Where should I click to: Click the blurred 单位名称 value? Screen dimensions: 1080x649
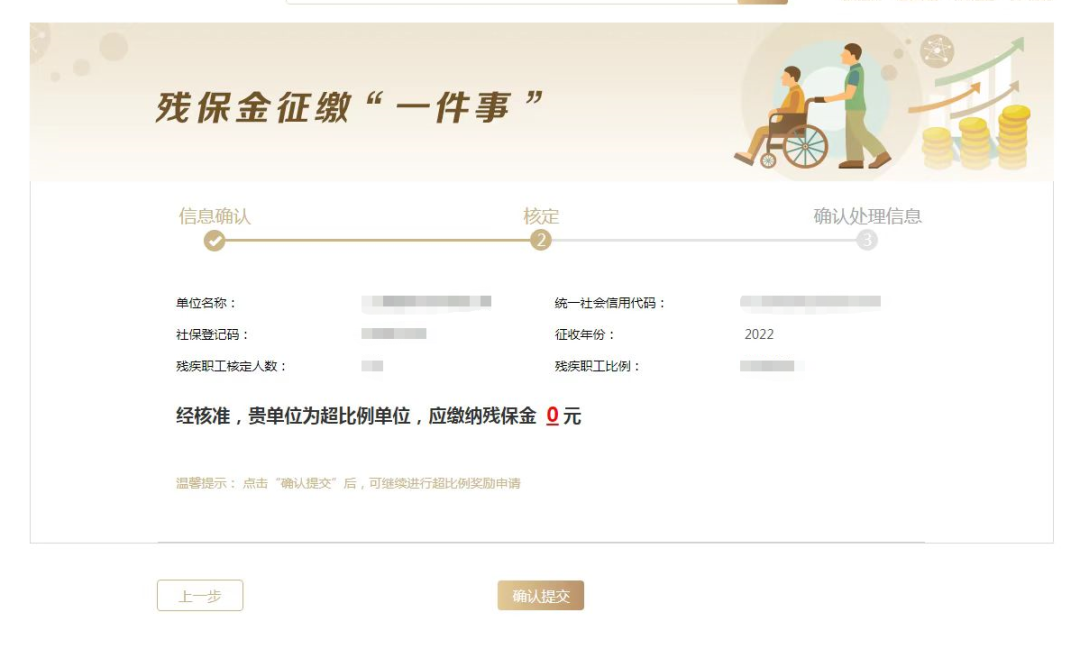pyautogui.click(x=426, y=302)
